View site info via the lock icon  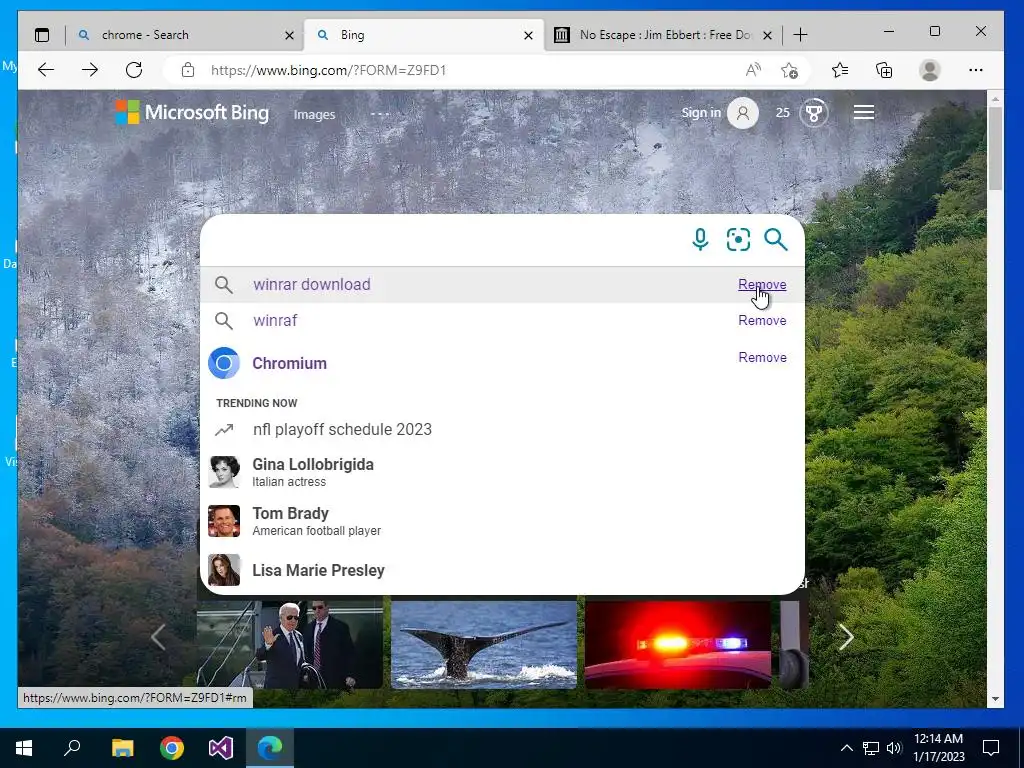188,70
